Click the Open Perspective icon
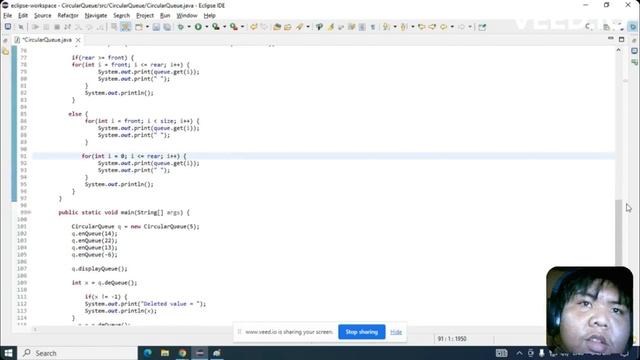Viewport: 640px width, 360px height. [607, 27]
